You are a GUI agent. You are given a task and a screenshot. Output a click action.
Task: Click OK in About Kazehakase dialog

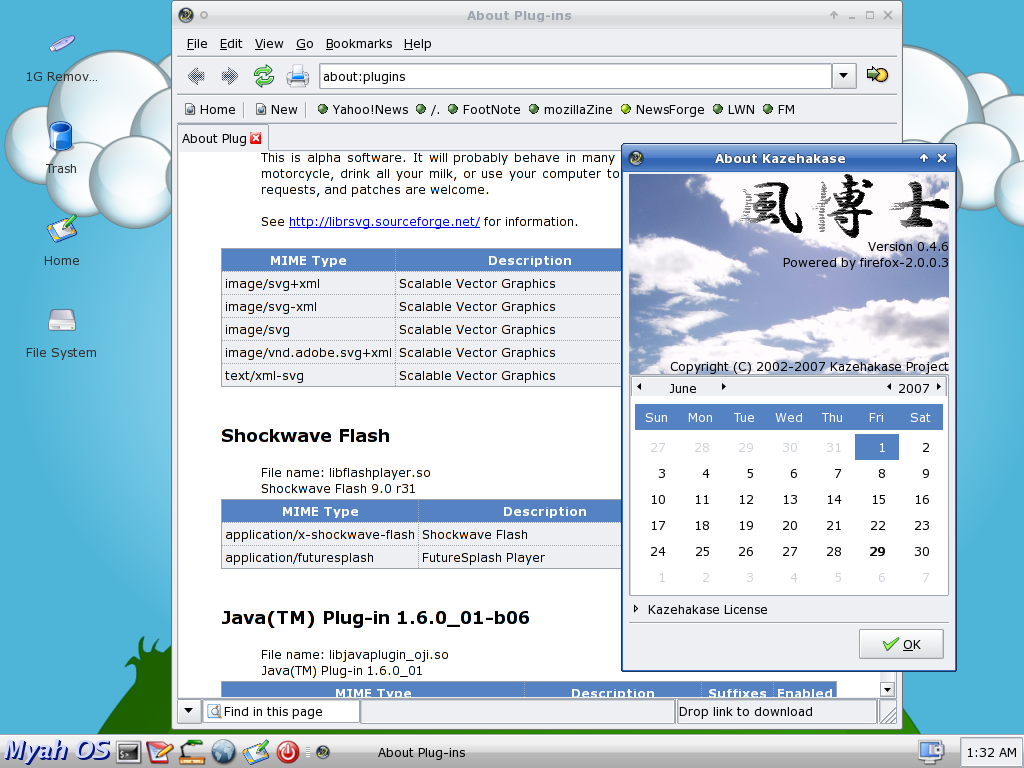pos(901,644)
